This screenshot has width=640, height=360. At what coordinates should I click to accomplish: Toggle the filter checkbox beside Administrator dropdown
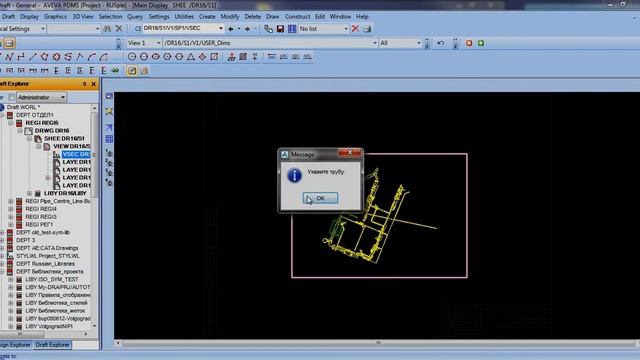pos(11,97)
